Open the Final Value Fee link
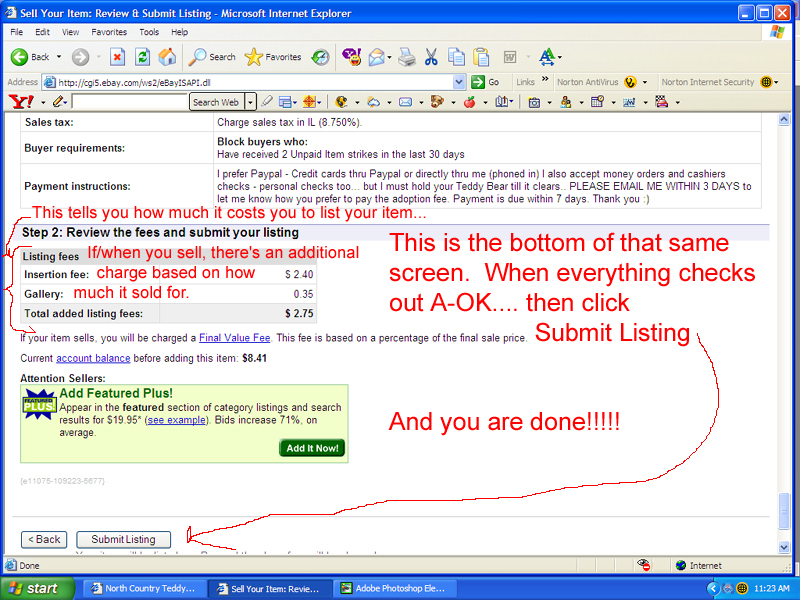The height and width of the screenshot is (600, 800). (236, 338)
